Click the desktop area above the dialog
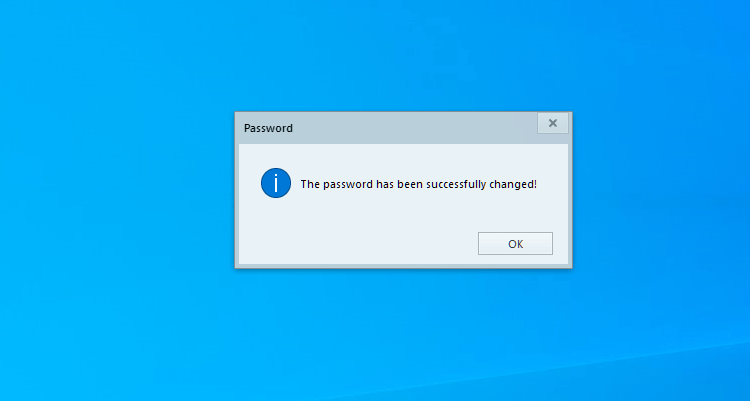Viewport: 750px width, 401px height. click(x=403, y=55)
